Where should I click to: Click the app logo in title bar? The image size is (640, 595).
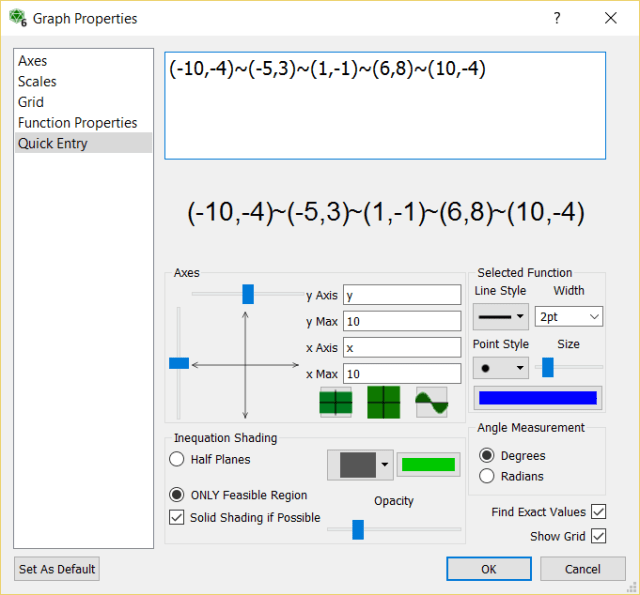[x=17, y=18]
